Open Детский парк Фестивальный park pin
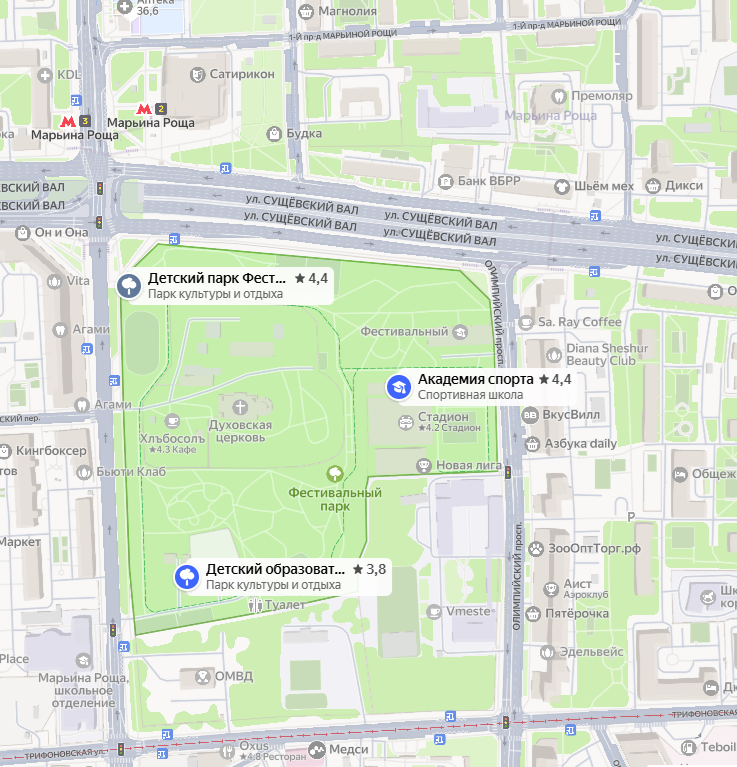Viewport: 737px width, 767px height. (129, 286)
